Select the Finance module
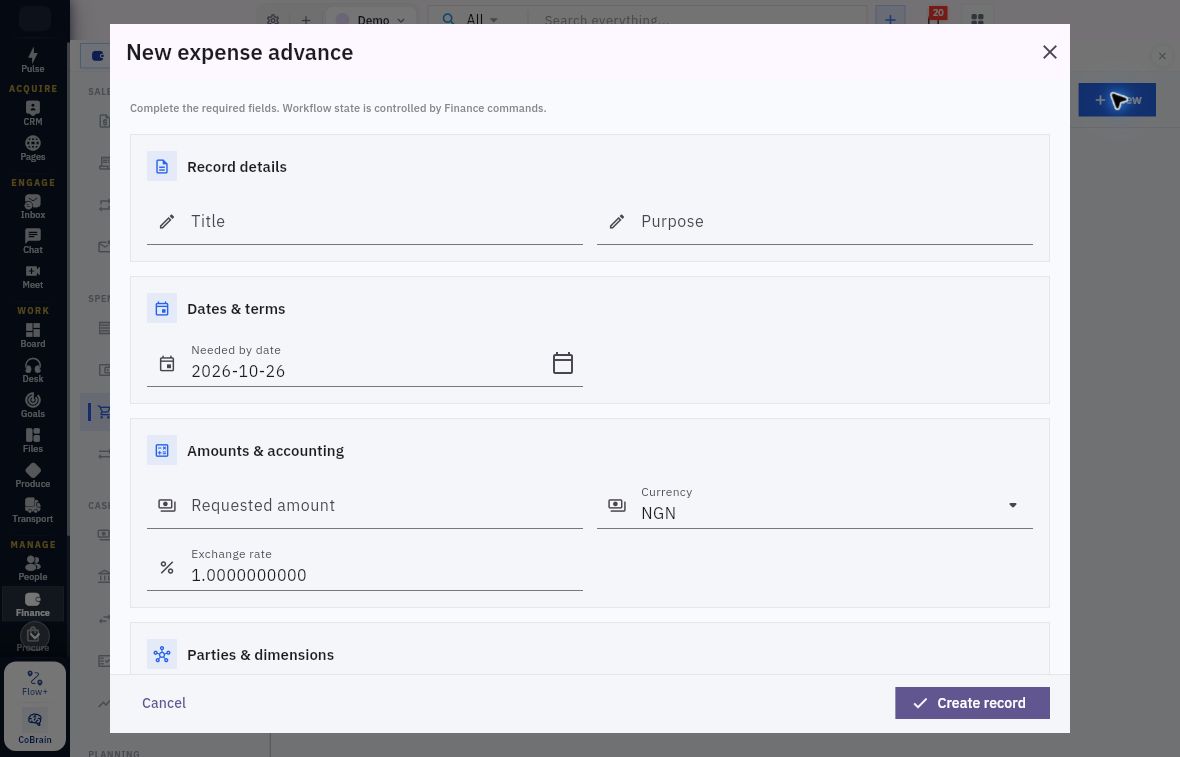The width and height of the screenshot is (1180, 757). click(x=32, y=604)
